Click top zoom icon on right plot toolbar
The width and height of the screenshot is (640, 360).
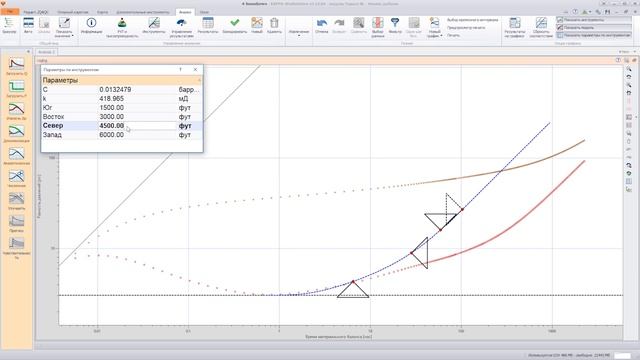click(x=629, y=69)
